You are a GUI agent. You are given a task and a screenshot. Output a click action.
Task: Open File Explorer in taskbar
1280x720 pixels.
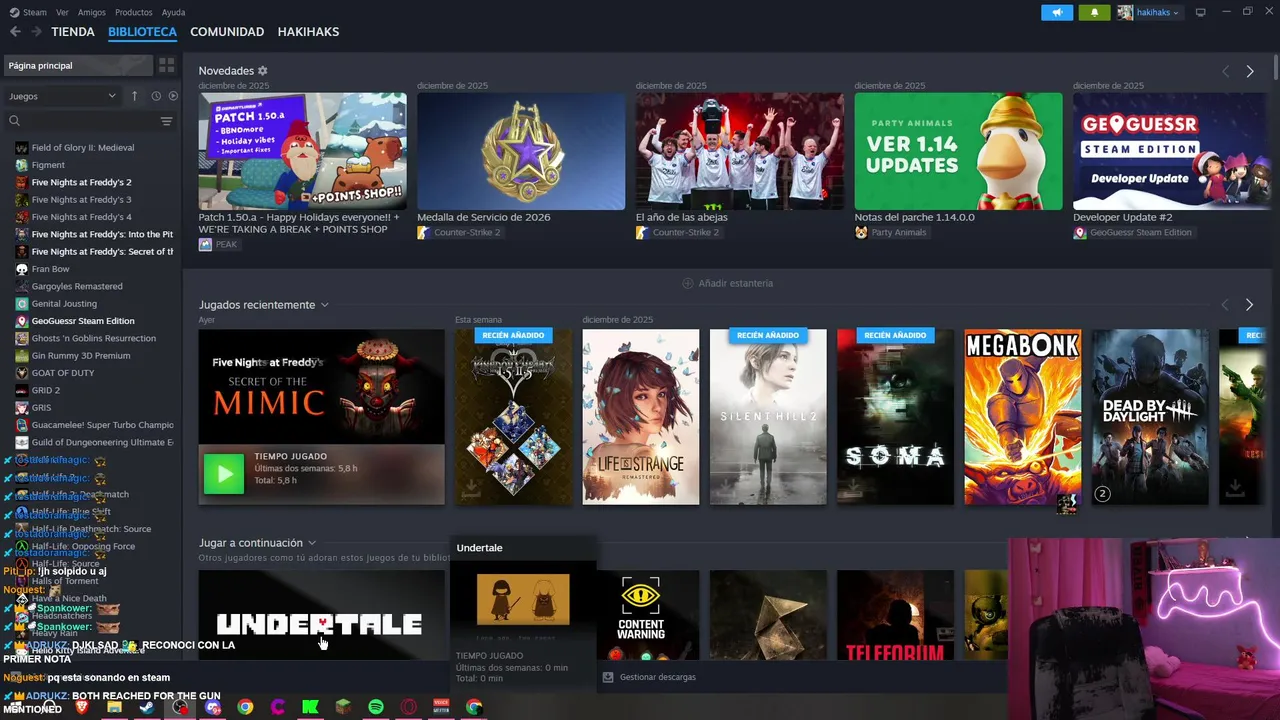114,707
